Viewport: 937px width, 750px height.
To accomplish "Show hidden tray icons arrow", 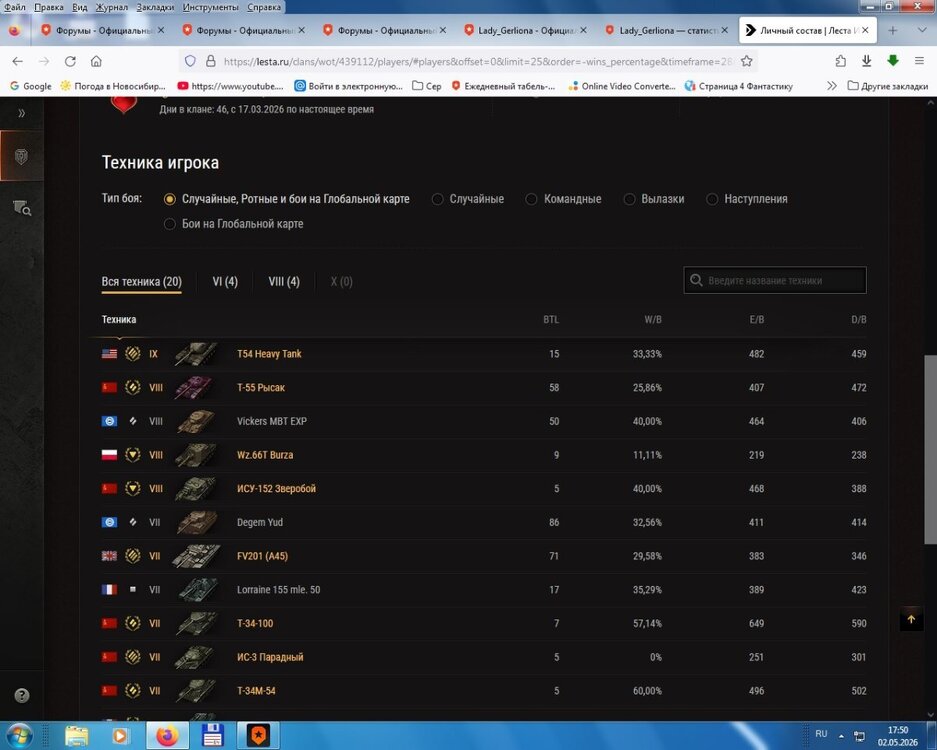I will [x=841, y=736].
